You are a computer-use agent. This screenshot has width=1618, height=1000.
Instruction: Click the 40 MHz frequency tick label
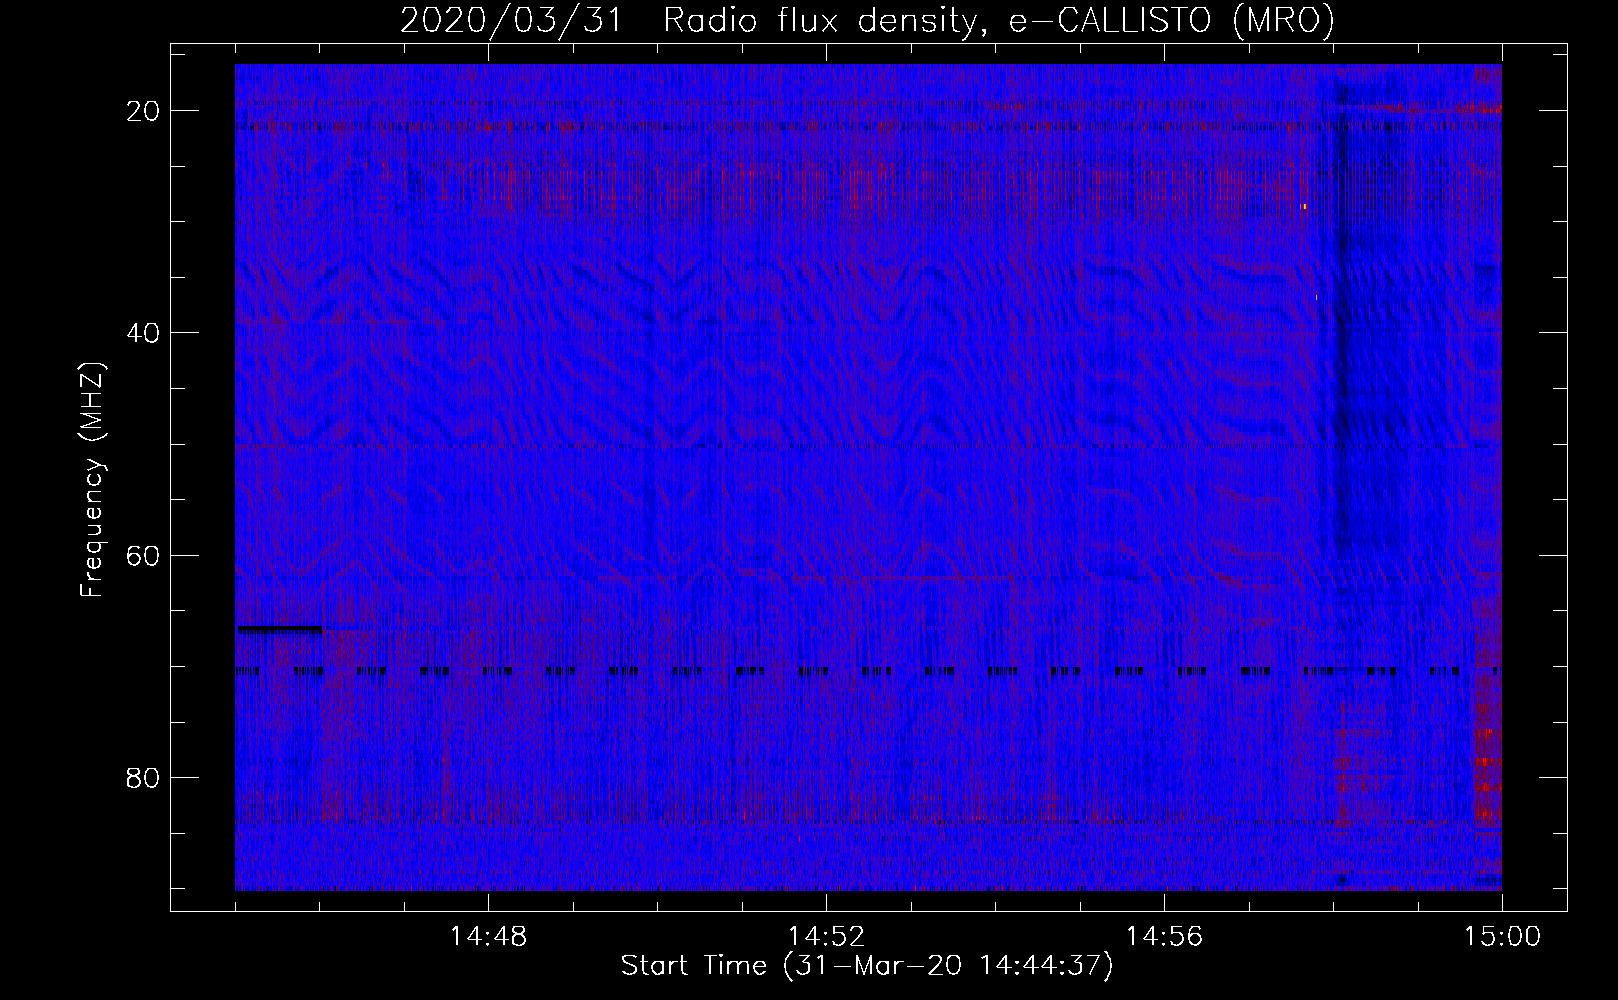[144, 333]
